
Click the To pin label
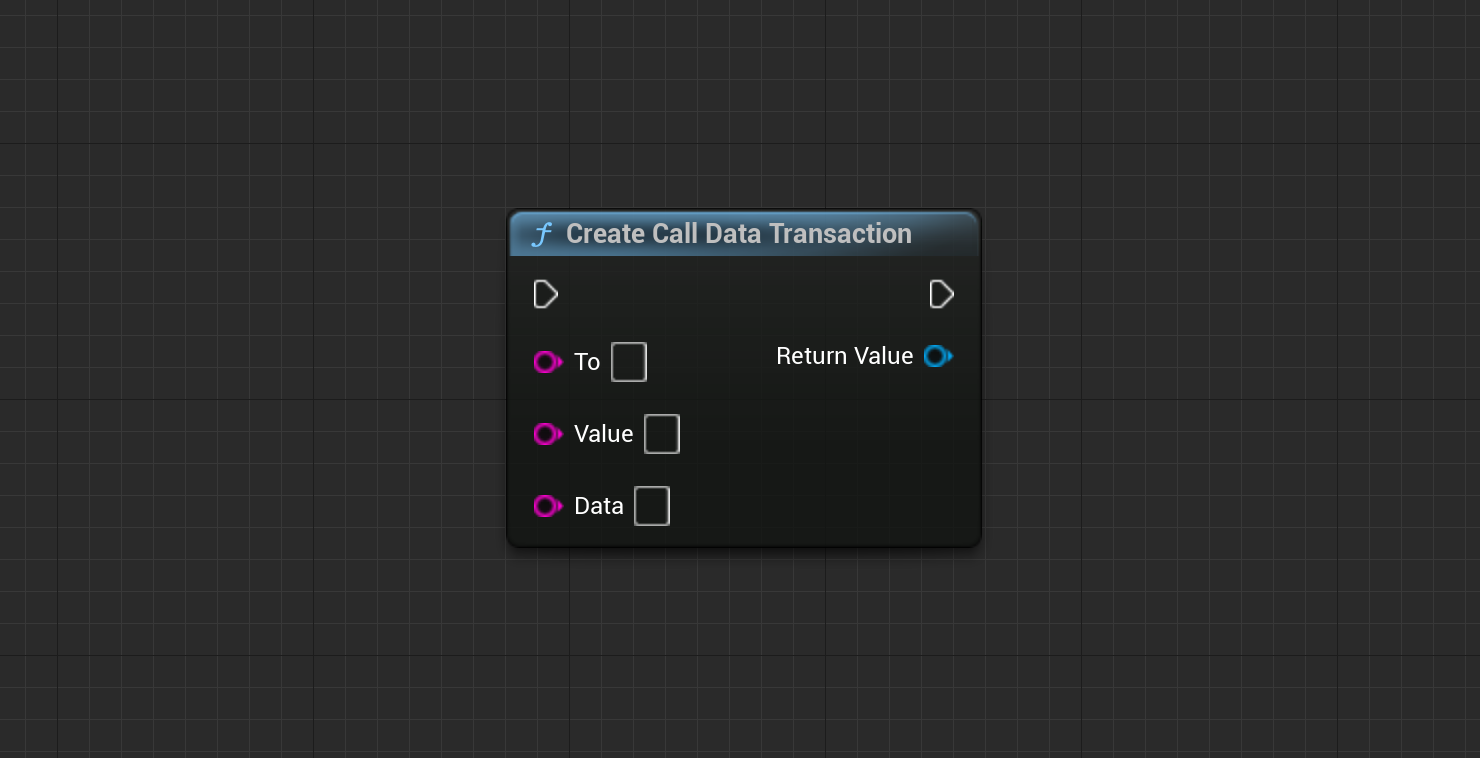587,362
